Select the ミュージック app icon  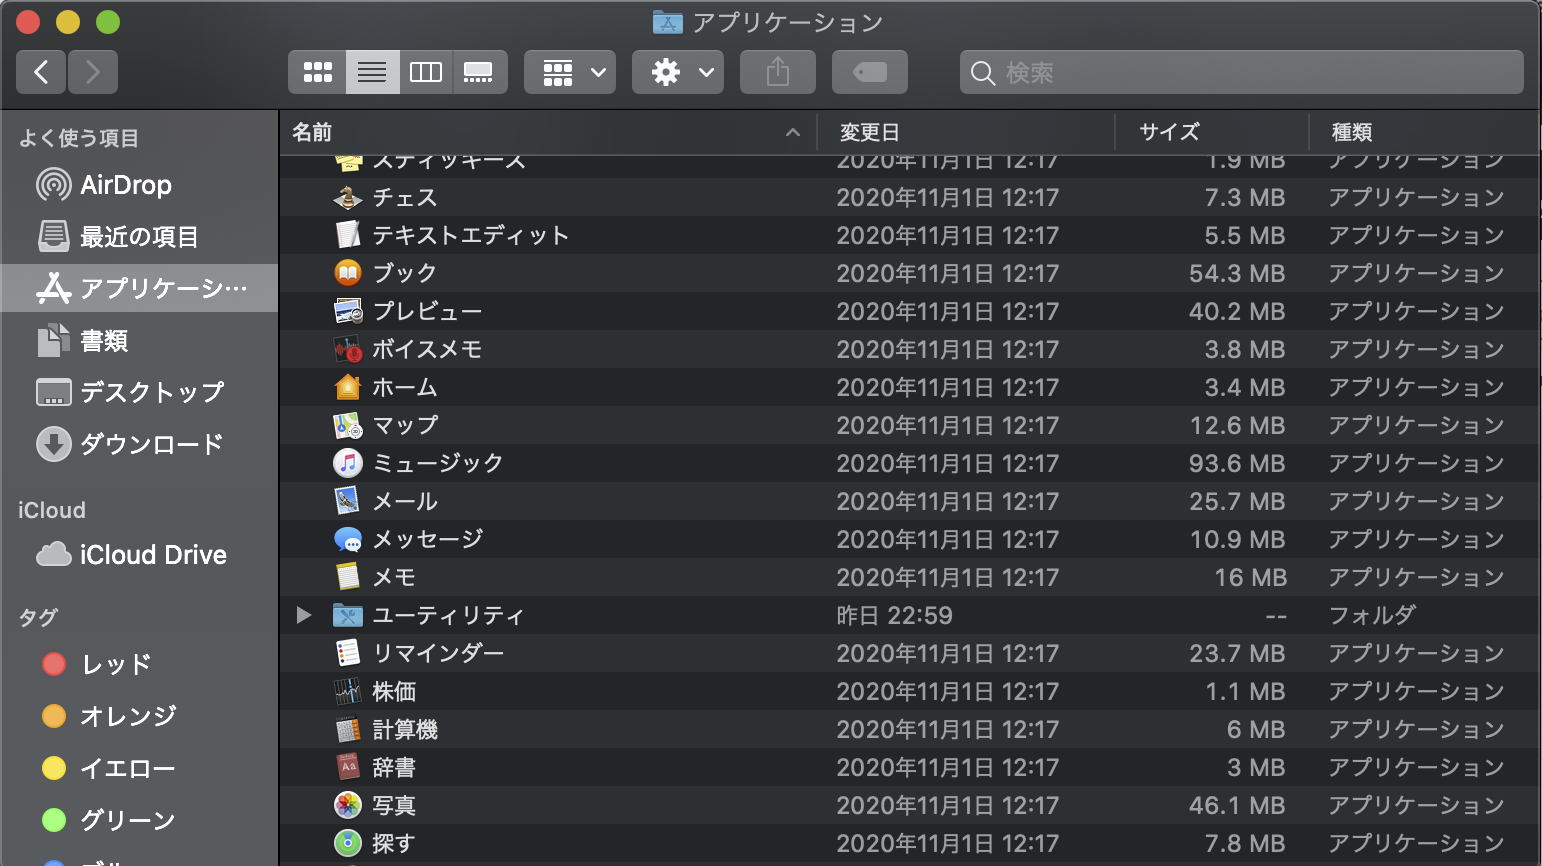click(x=347, y=463)
